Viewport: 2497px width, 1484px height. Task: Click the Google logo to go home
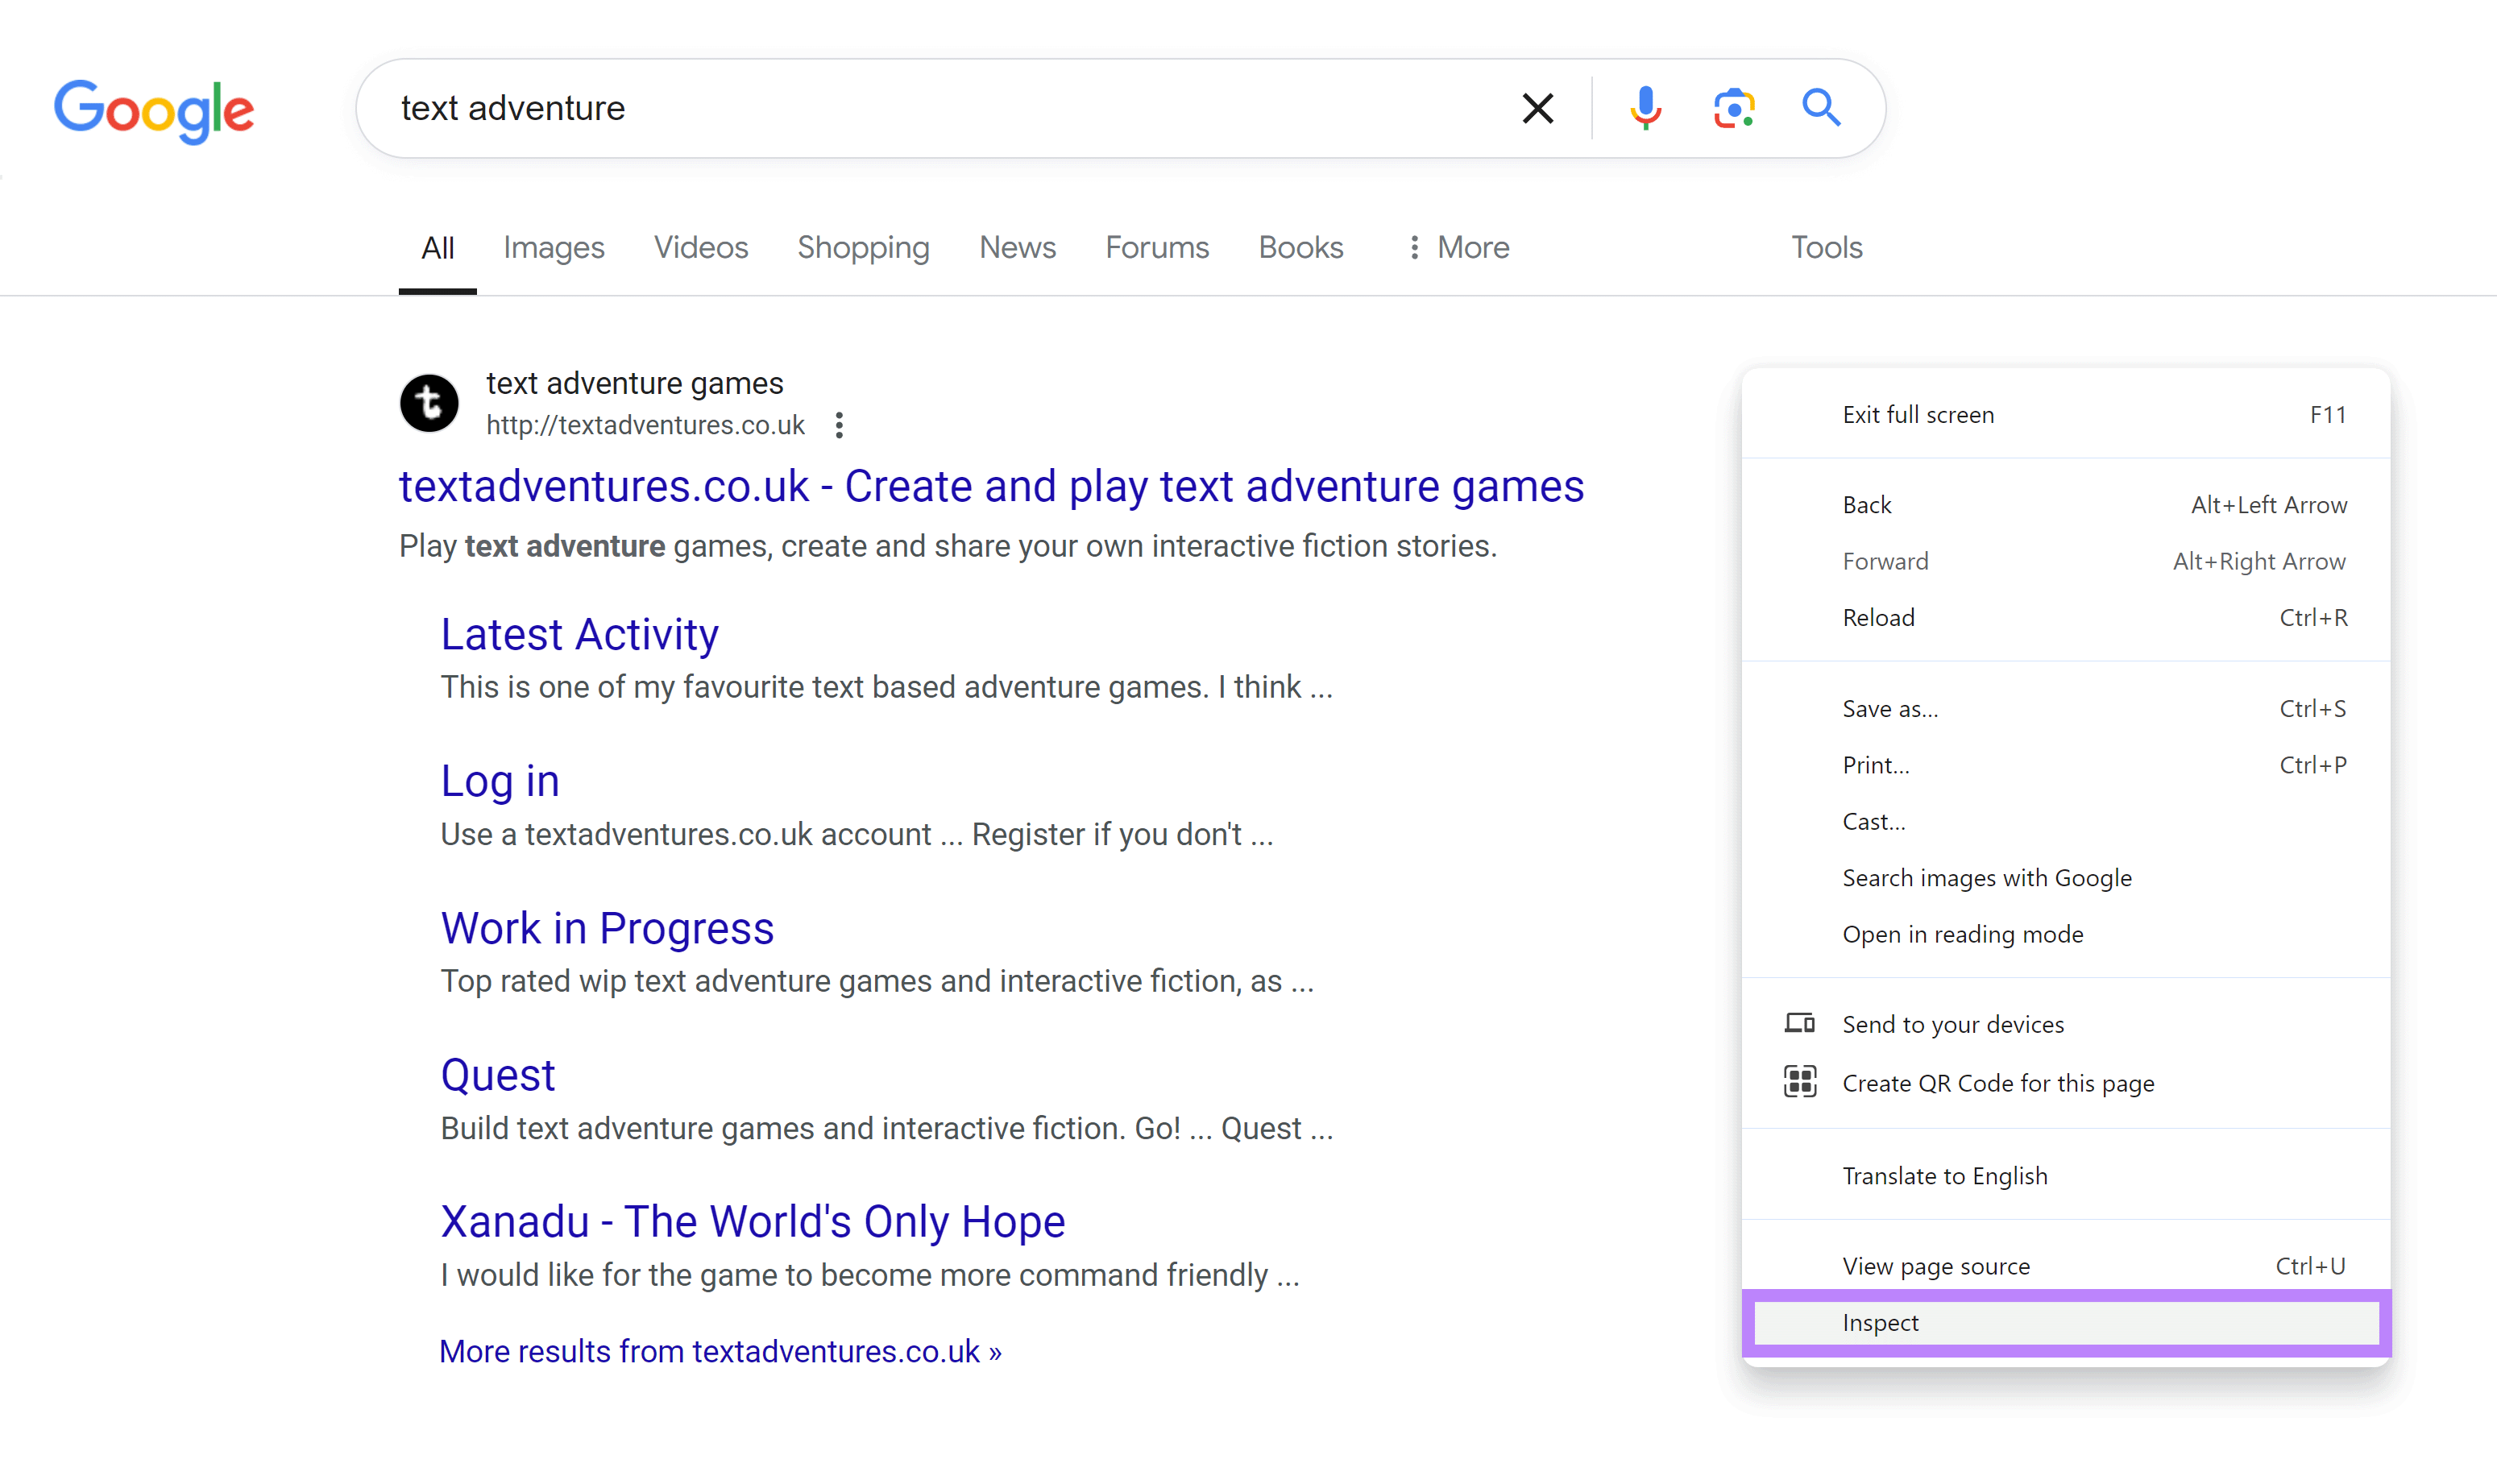coord(154,111)
